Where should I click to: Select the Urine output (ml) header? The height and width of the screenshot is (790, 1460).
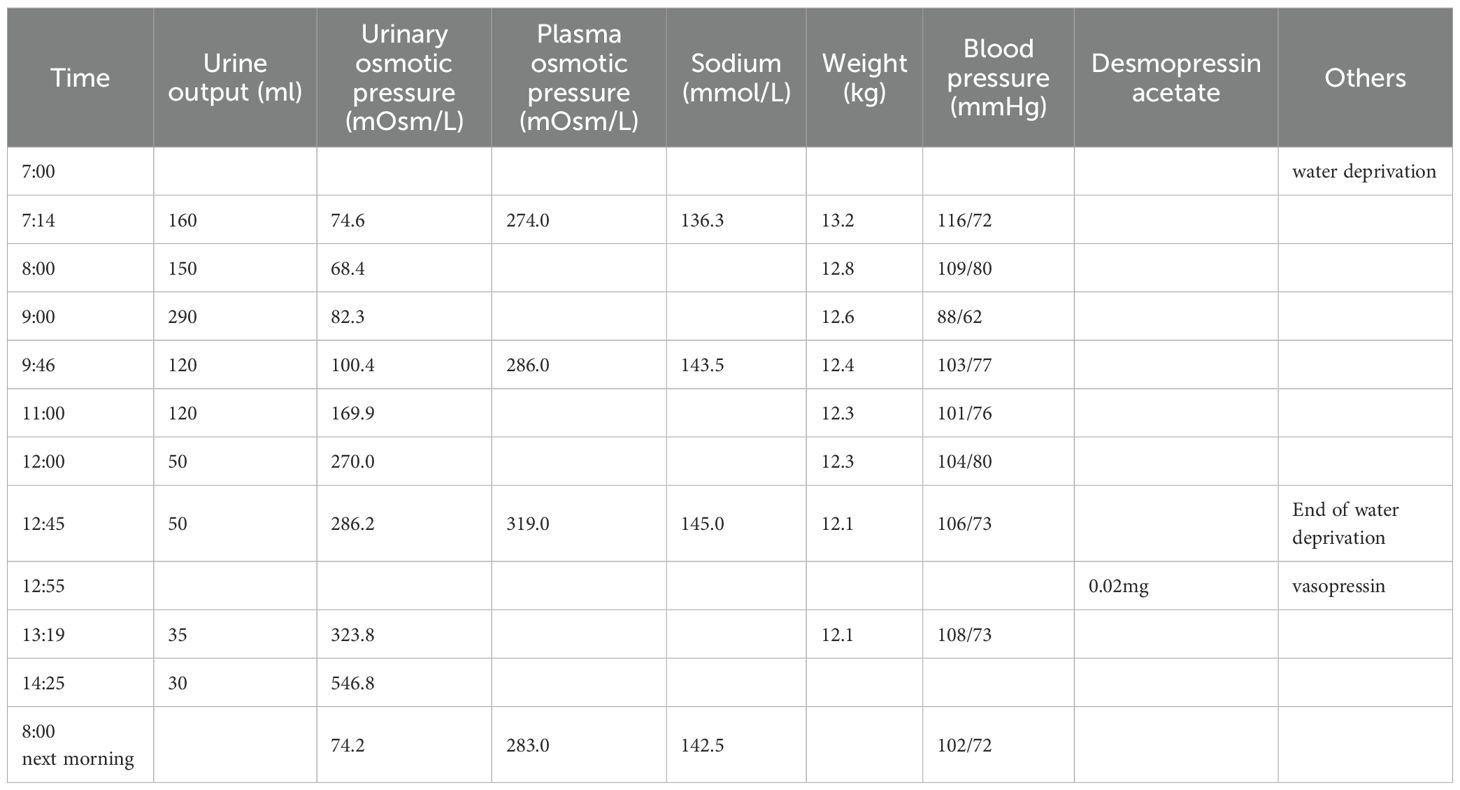pyautogui.click(x=235, y=78)
